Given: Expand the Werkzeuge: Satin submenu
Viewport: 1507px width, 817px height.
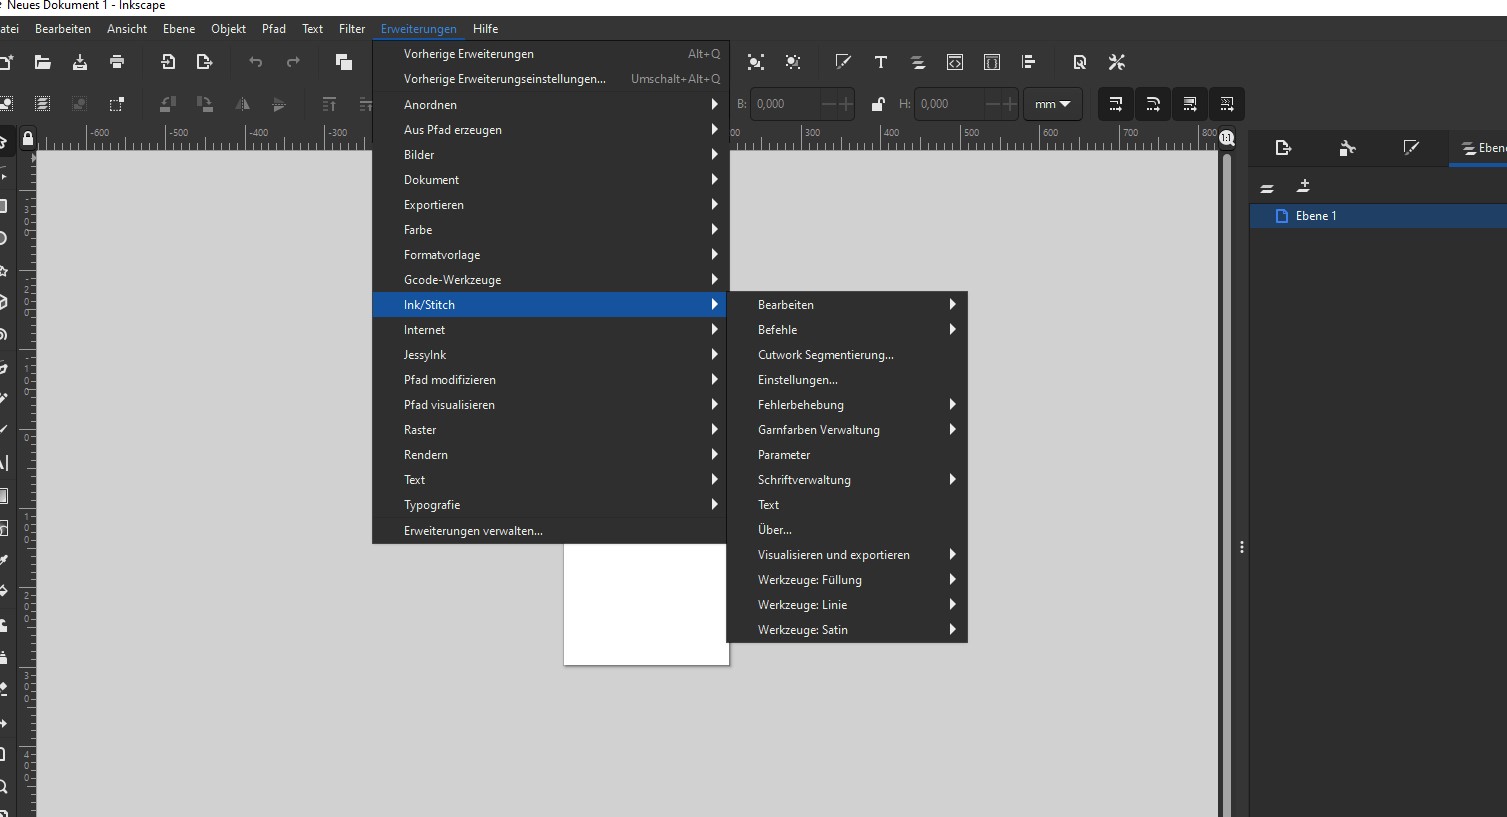Looking at the screenshot, I should pyautogui.click(x=803, y=629).
